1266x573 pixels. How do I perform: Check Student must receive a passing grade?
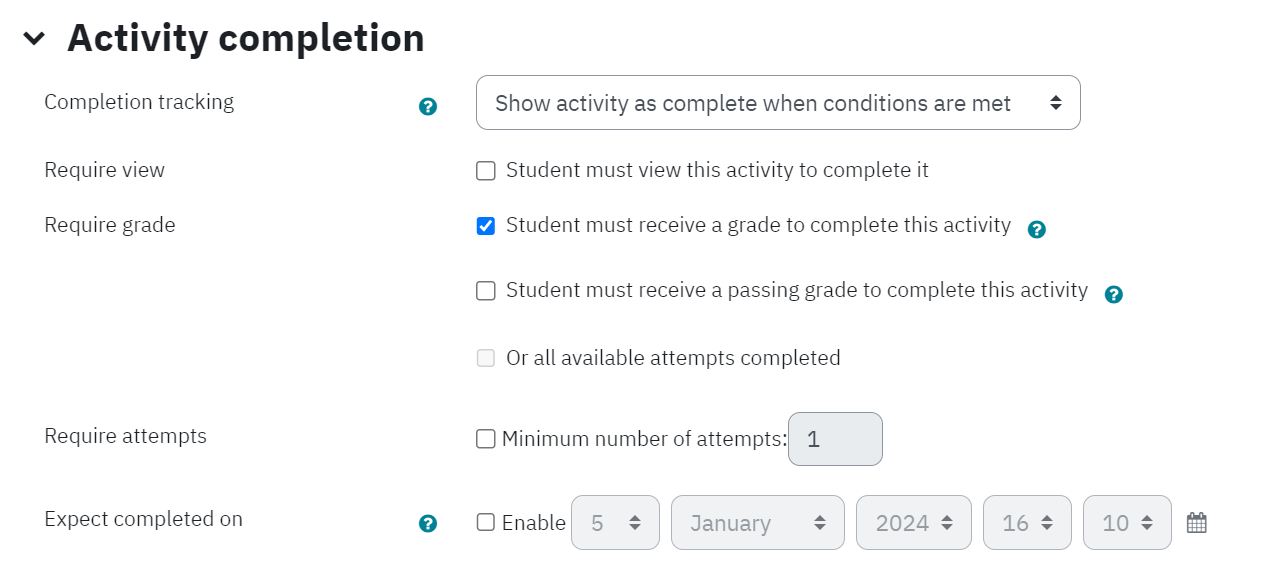(486, 291)
